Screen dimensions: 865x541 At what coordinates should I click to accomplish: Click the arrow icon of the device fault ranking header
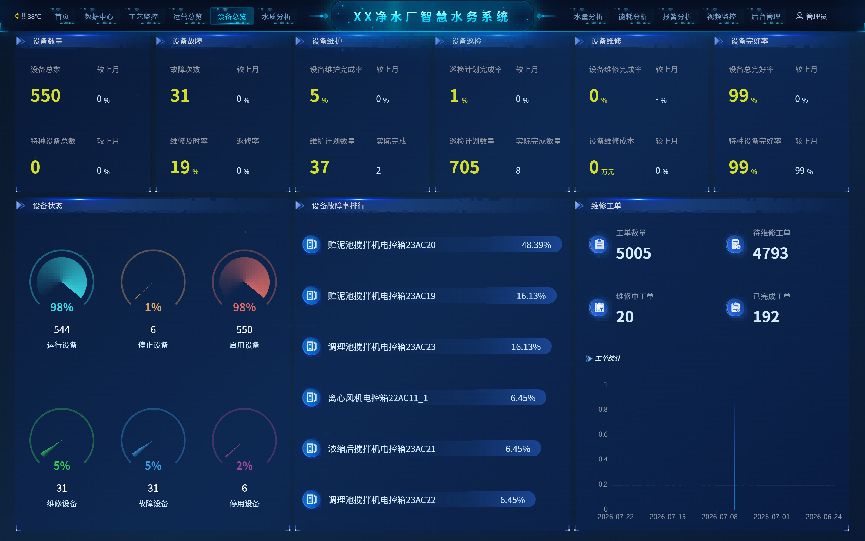300,205
